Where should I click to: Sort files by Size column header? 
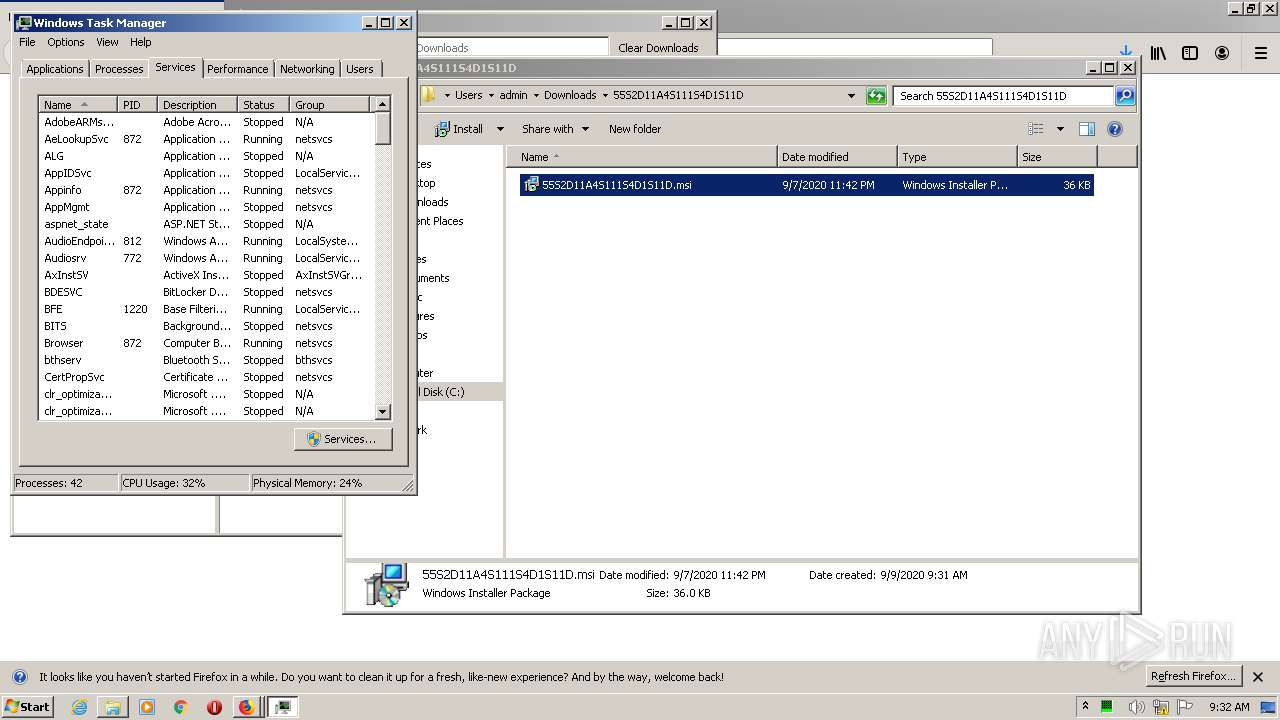click(1057, 157)
